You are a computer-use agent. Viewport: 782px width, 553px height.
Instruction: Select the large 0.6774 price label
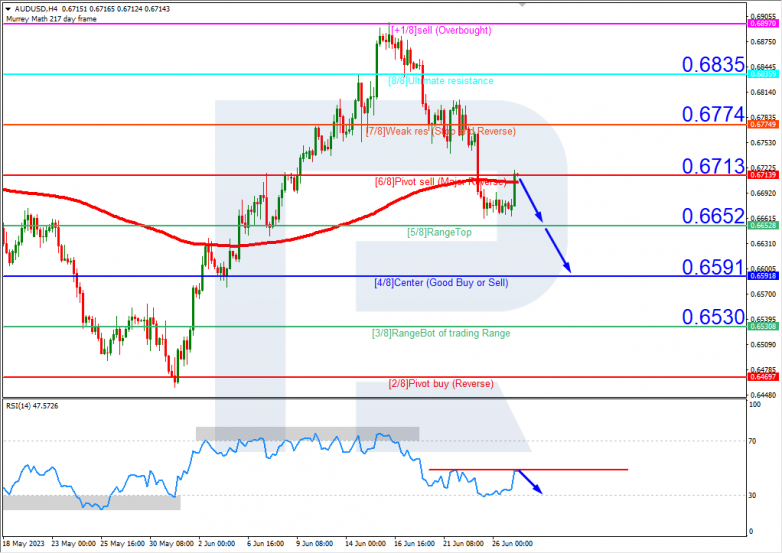click(713, 114)
